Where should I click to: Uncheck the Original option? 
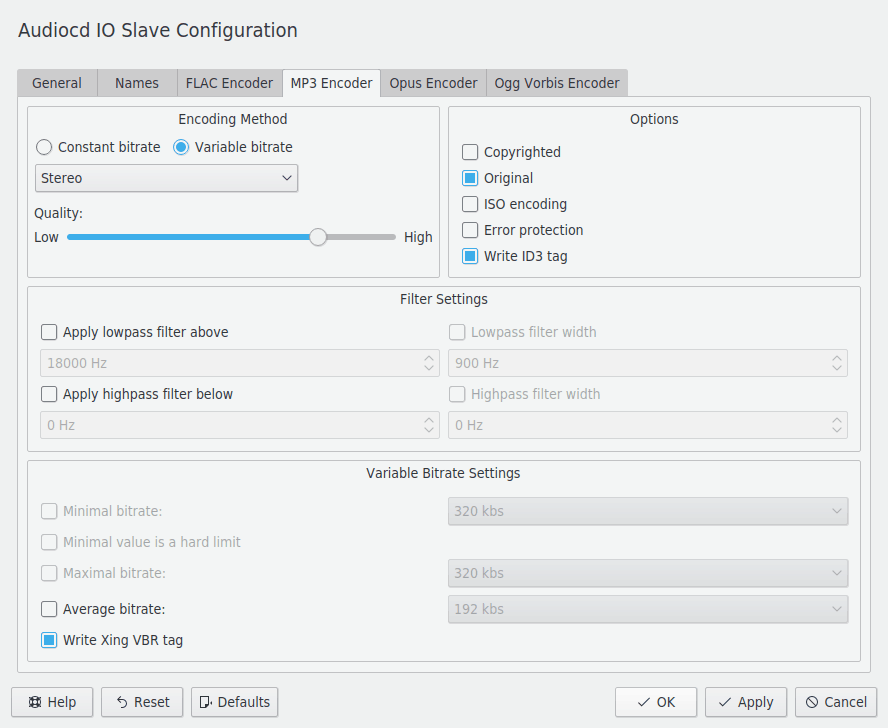coord(470,178)
